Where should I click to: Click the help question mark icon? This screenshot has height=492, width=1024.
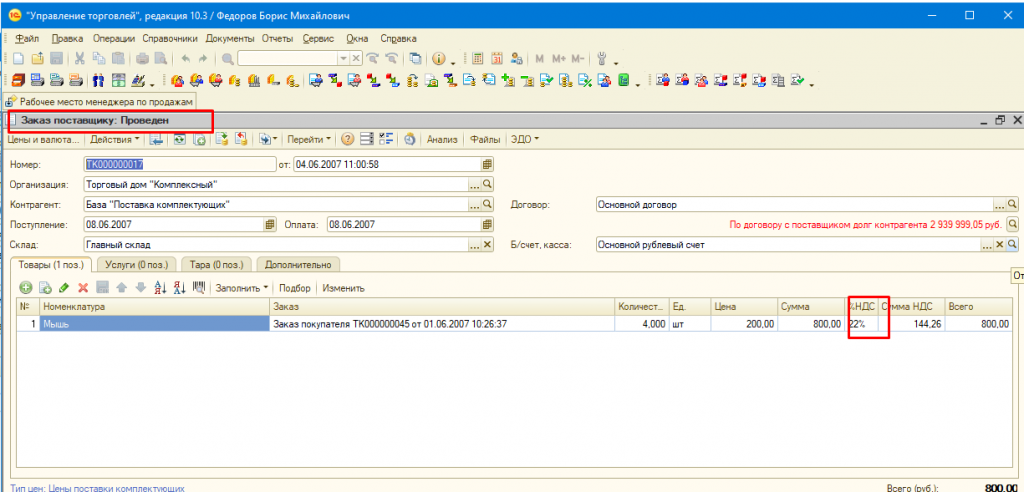point(347,140)
